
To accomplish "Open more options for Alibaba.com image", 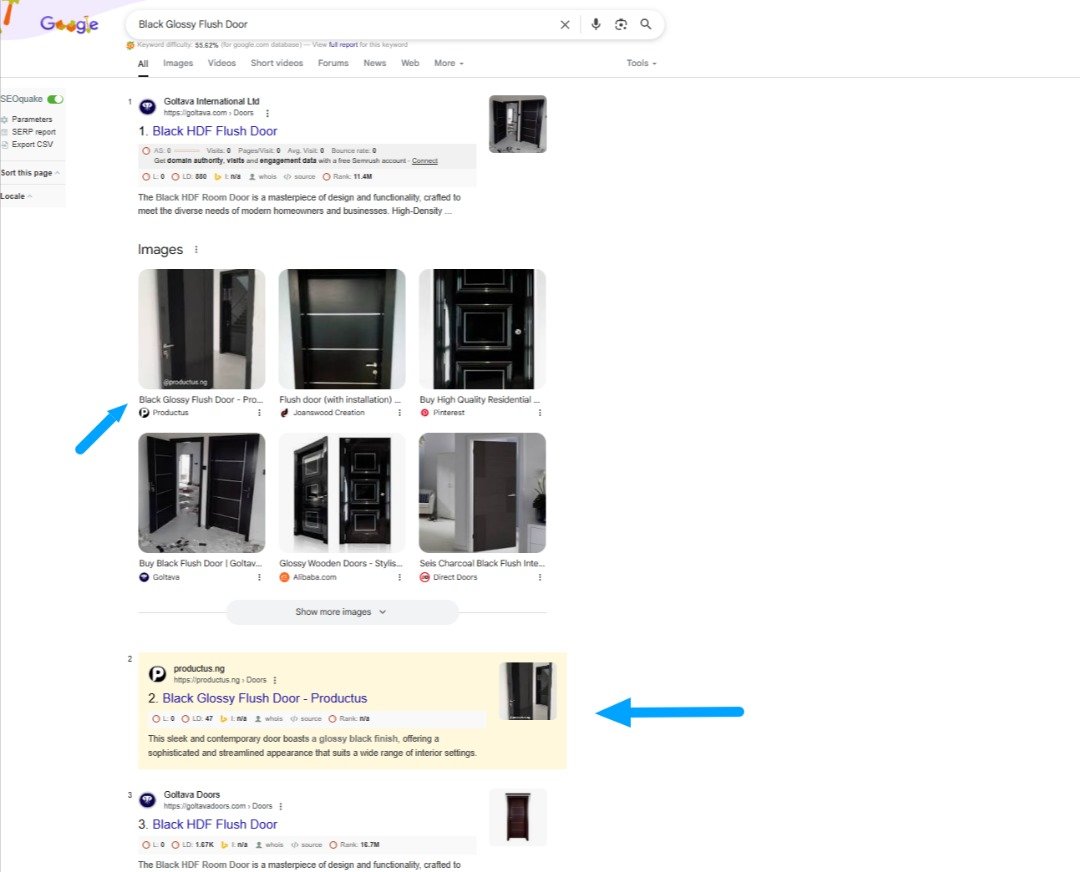I will [x=399, y=577].
